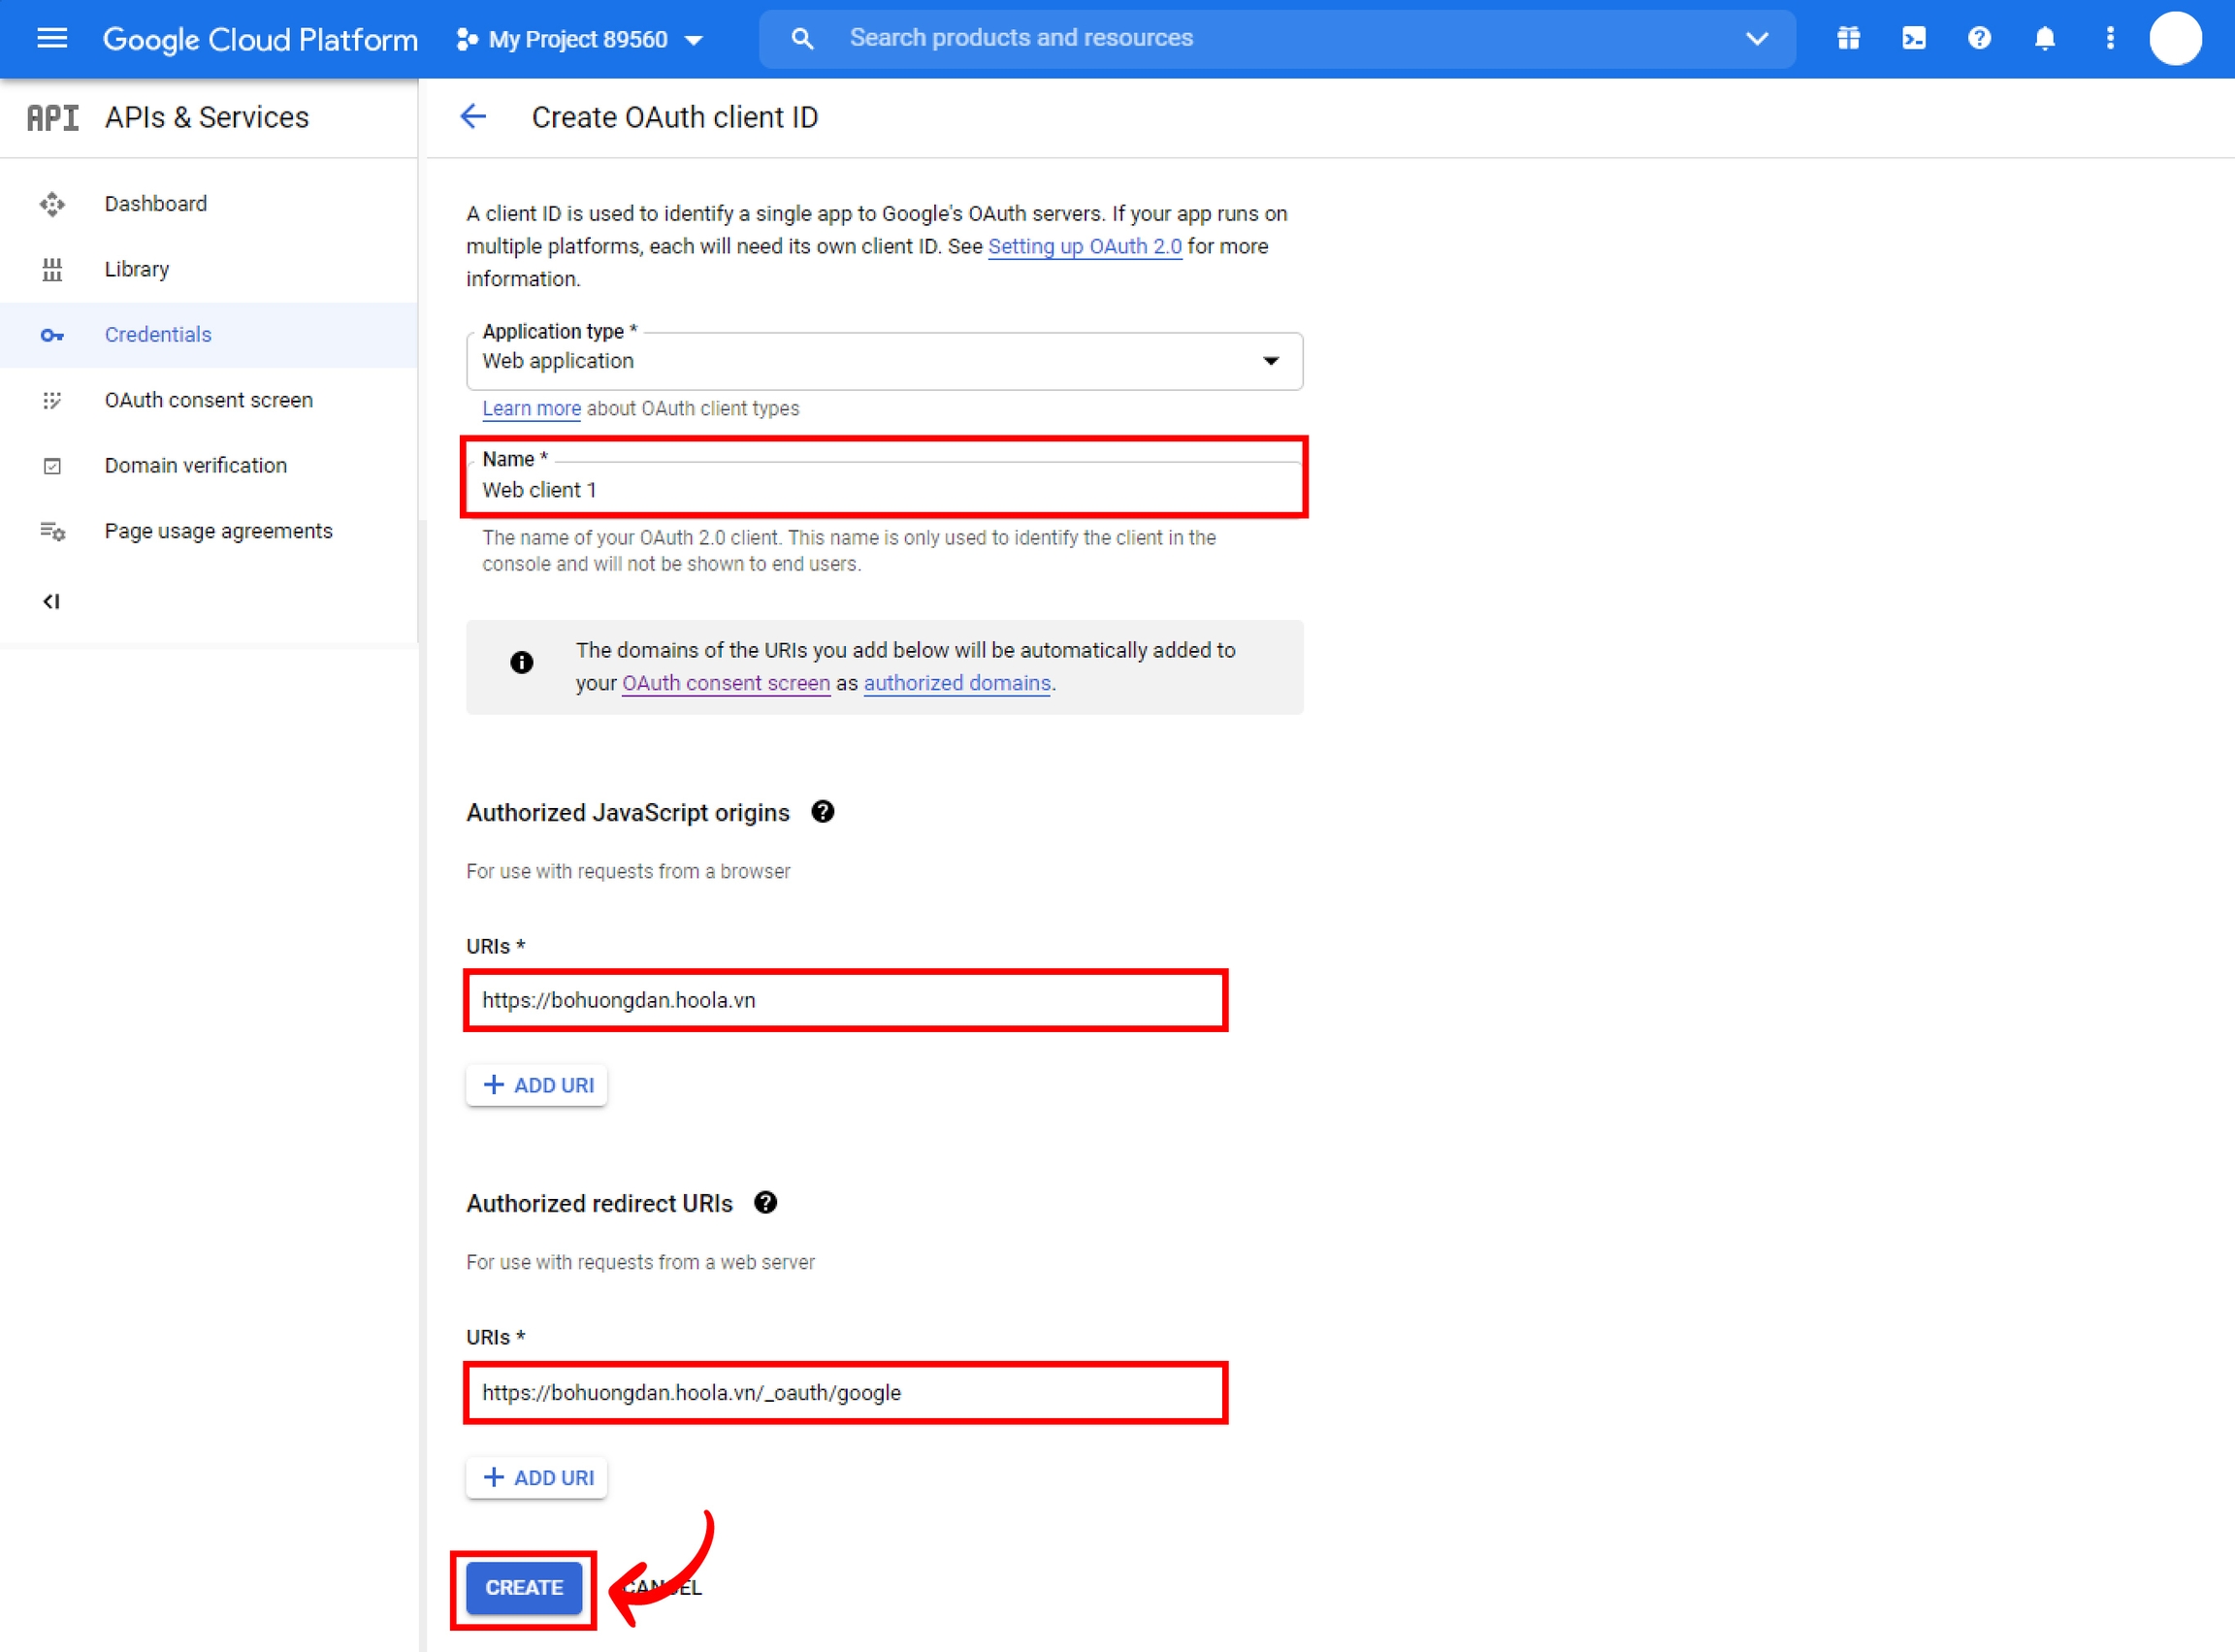
Task: Click help icon next to Authorized redirect URIs
Action: point(765,1203)
